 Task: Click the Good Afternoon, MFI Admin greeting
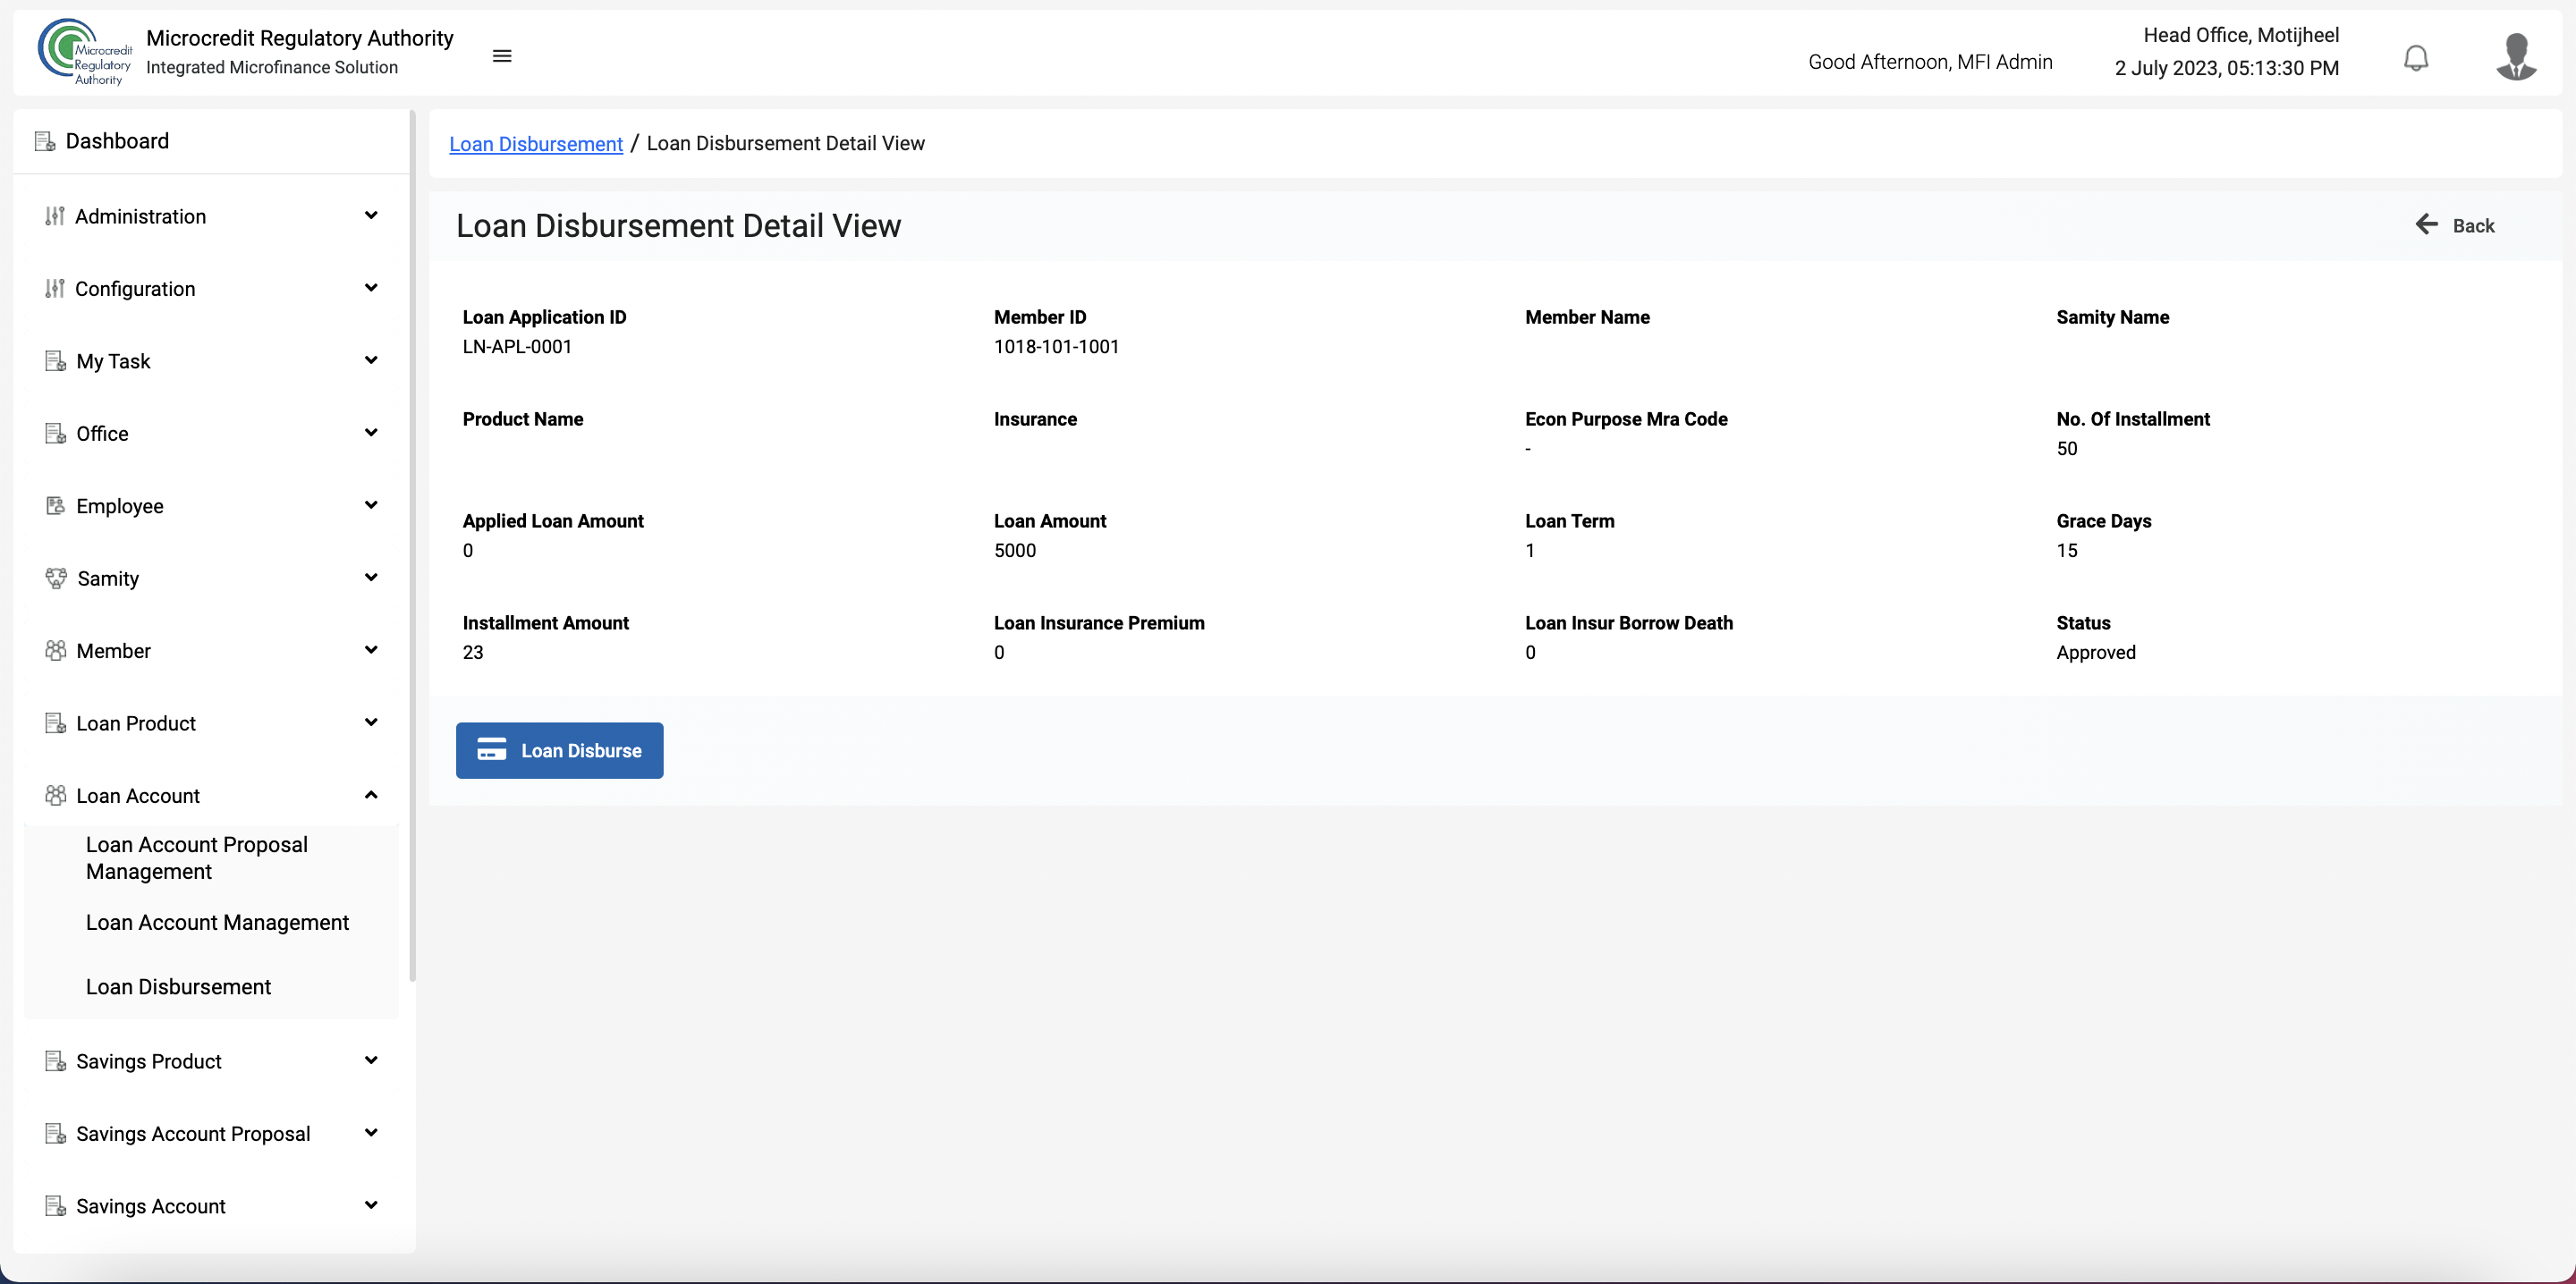pyautogui.click(x=1930, y=62)
